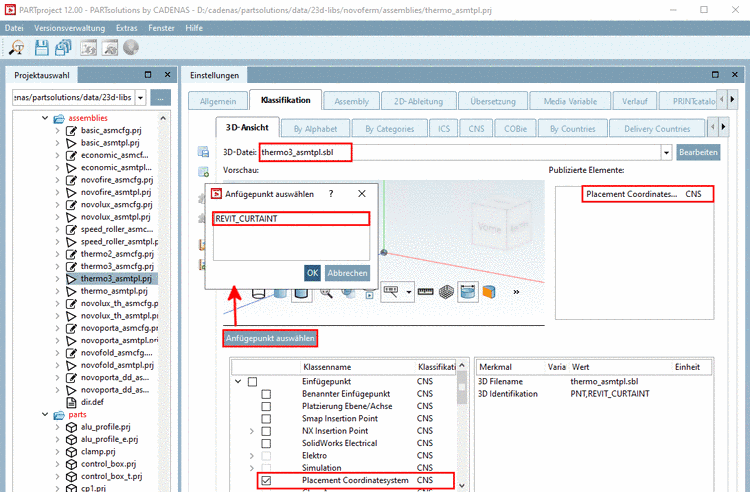Image resolution: width=750 pixels, height=492 pixels.
Task: Click first grayed window icon left of globe
Action: pyautogui.click(x=88, y=48)
